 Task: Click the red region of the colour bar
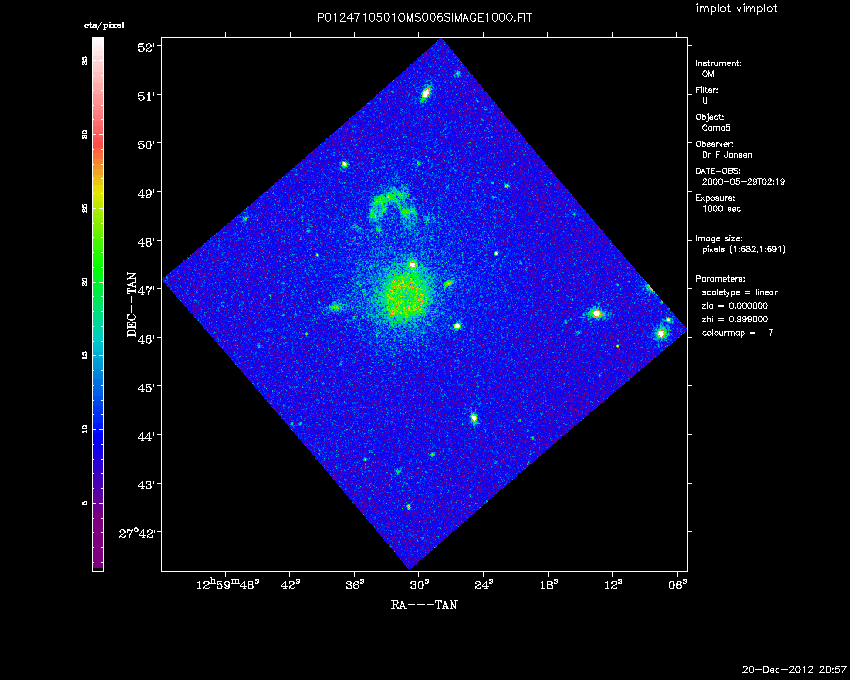point(98,136)
